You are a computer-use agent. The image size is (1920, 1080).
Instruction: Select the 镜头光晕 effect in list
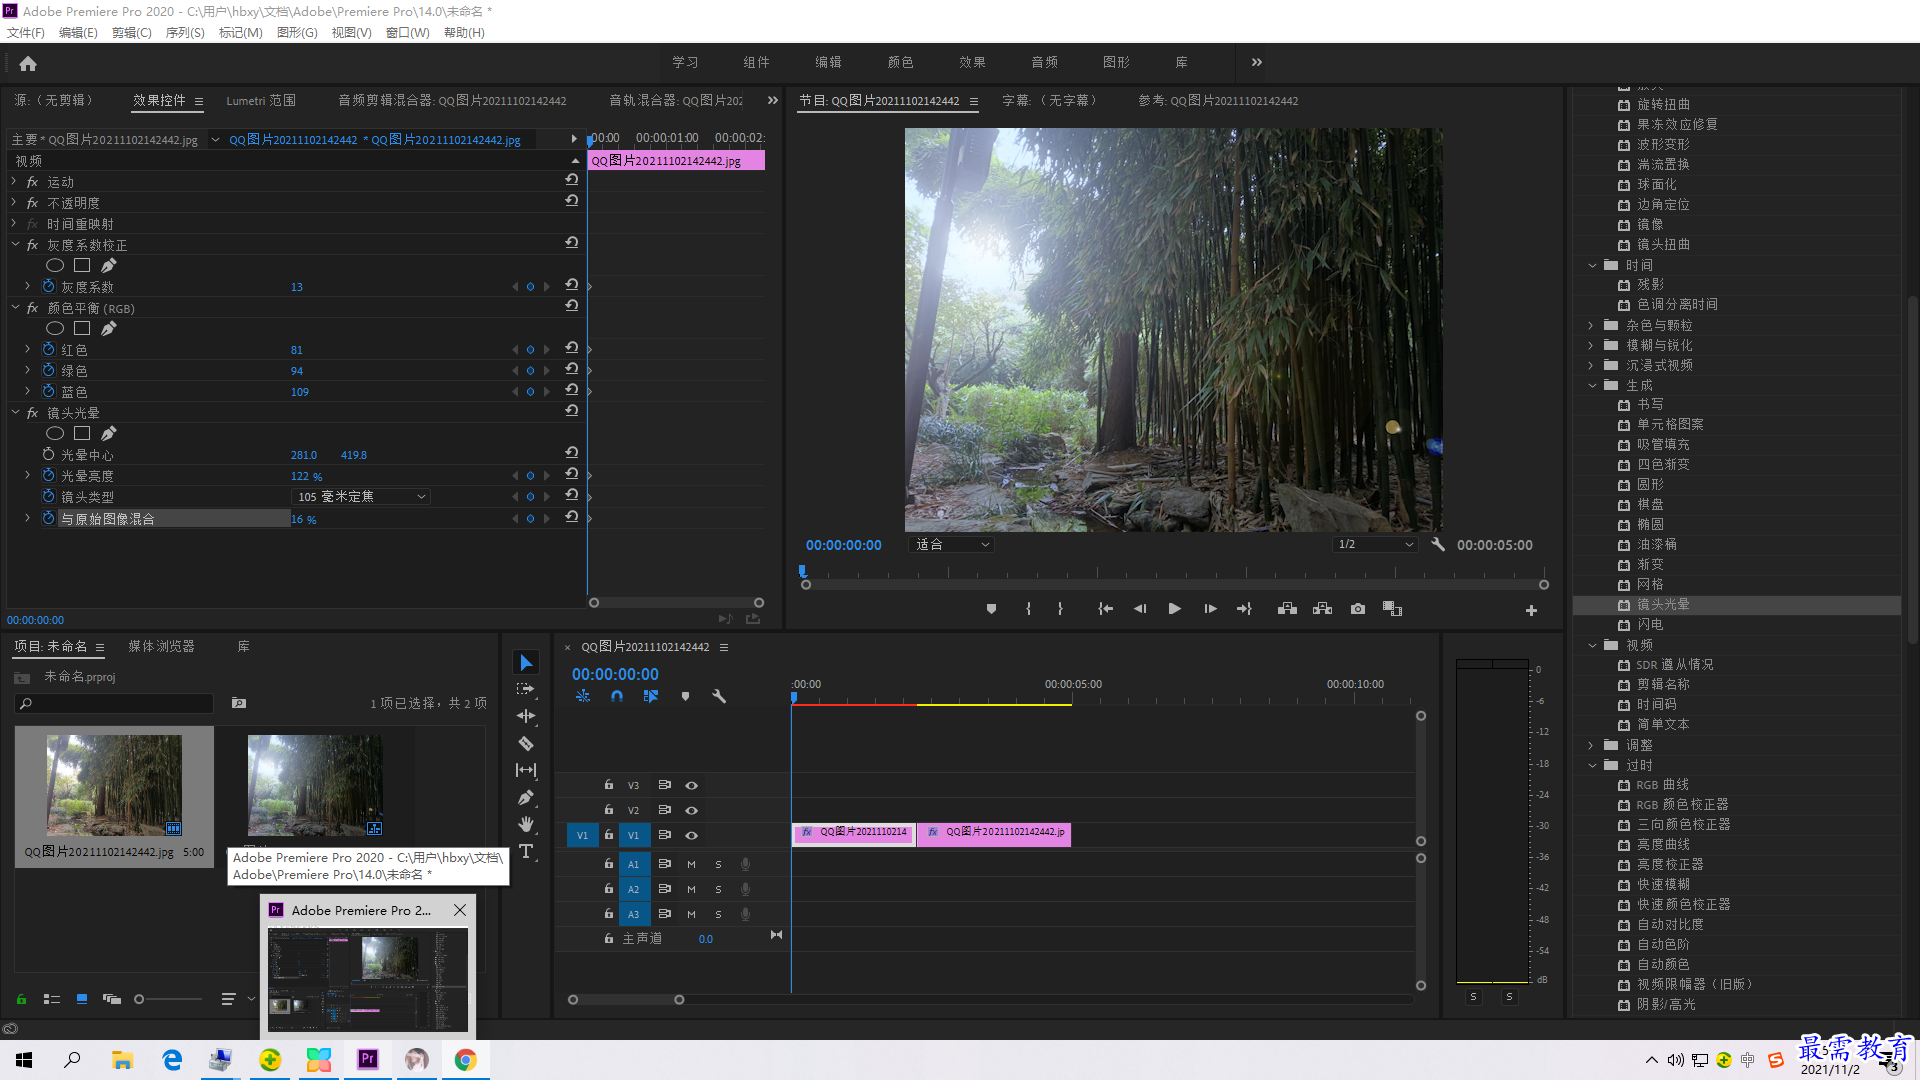click(x=1736, y=605)
